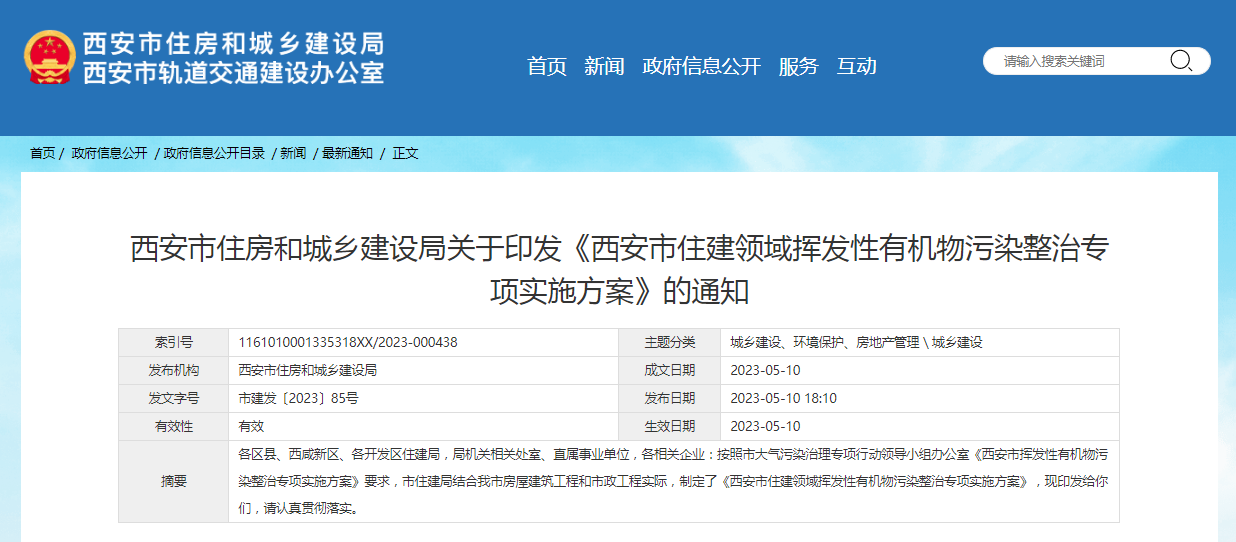The width and height of the screenshot is (1236, 542).
Task: Click the index number 11610100013353​18XX/2023-000438
Action: coord(348,342)
